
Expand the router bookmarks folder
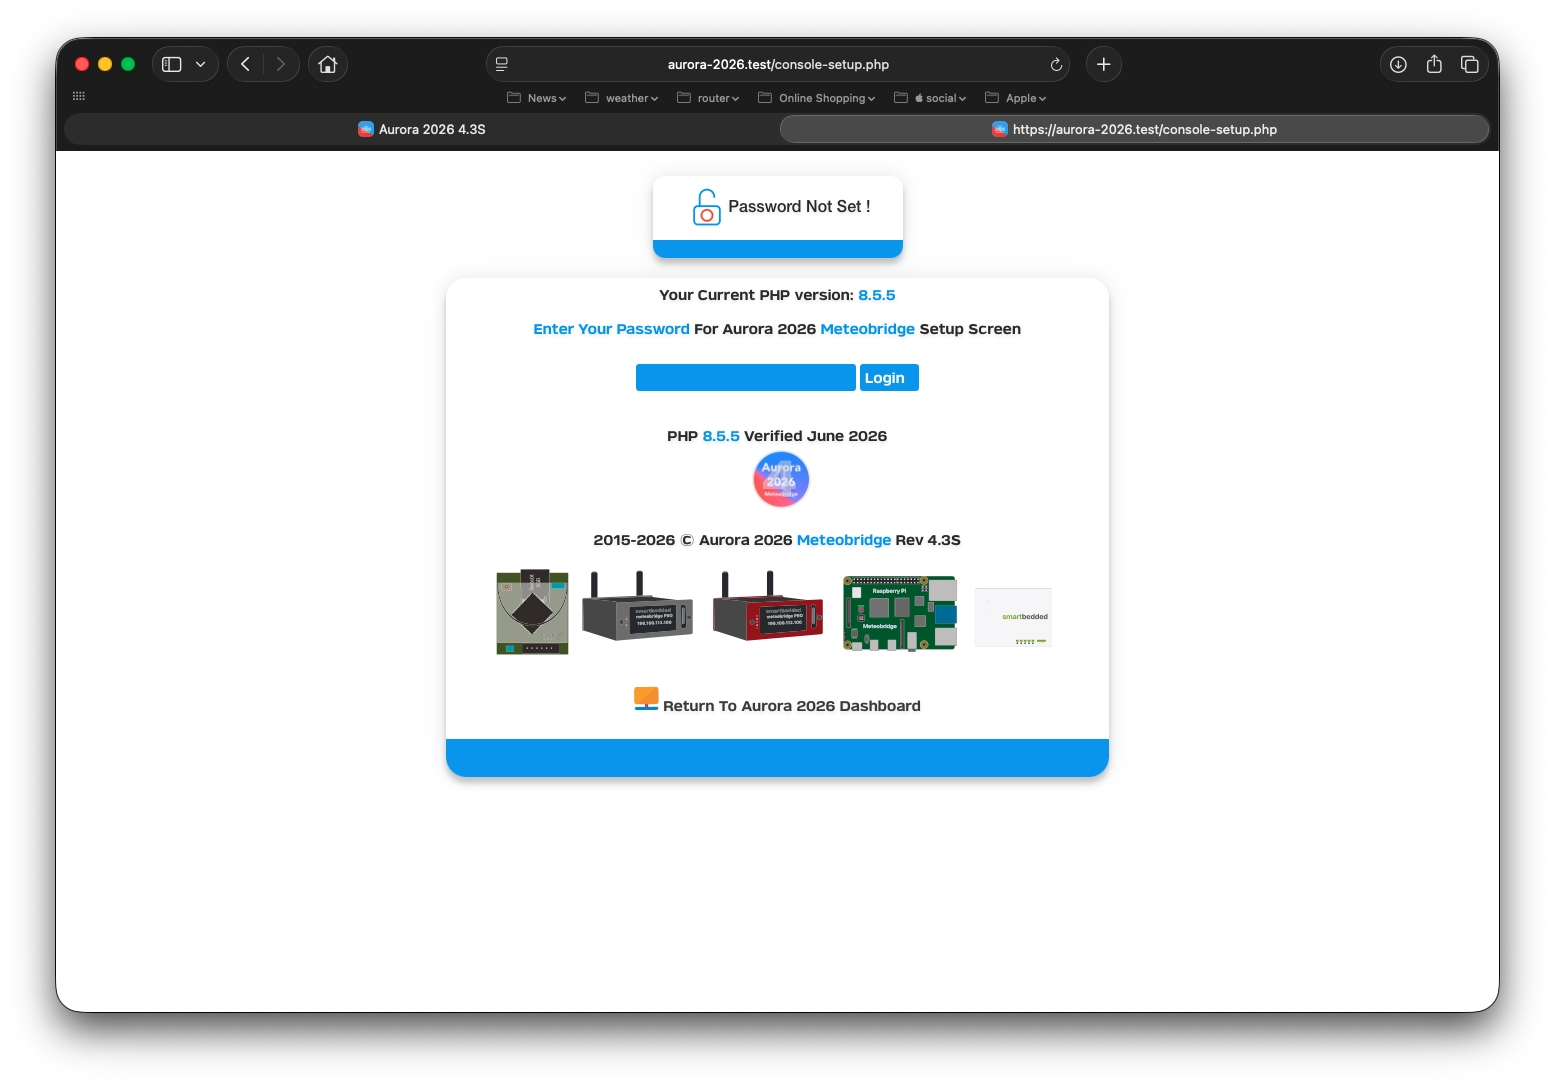click(709, 98)
